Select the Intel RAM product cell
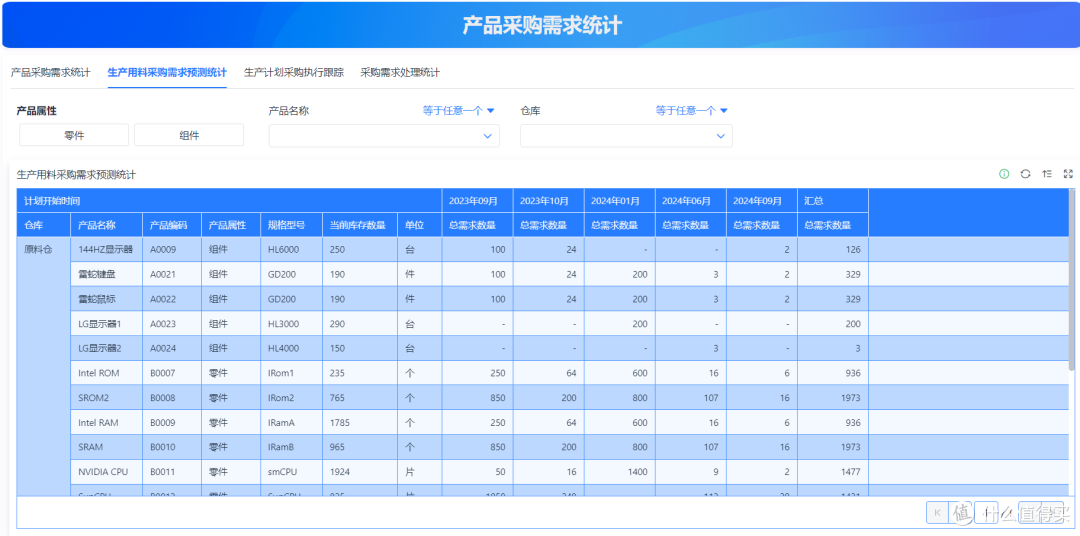 [x=107, y=422]
